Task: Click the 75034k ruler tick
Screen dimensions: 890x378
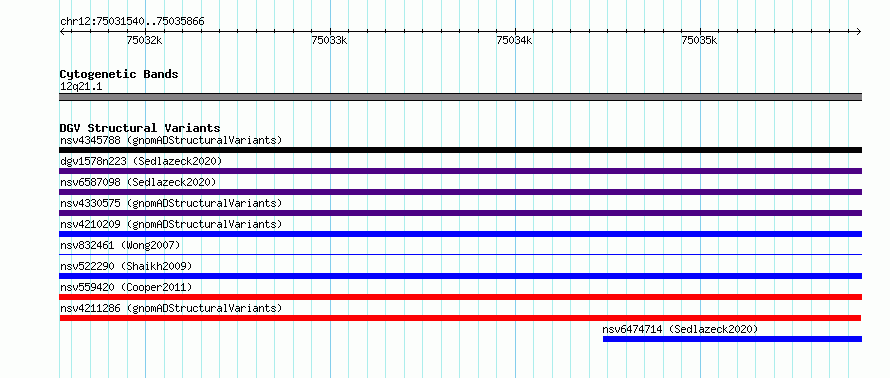Action: pos(515,40)
